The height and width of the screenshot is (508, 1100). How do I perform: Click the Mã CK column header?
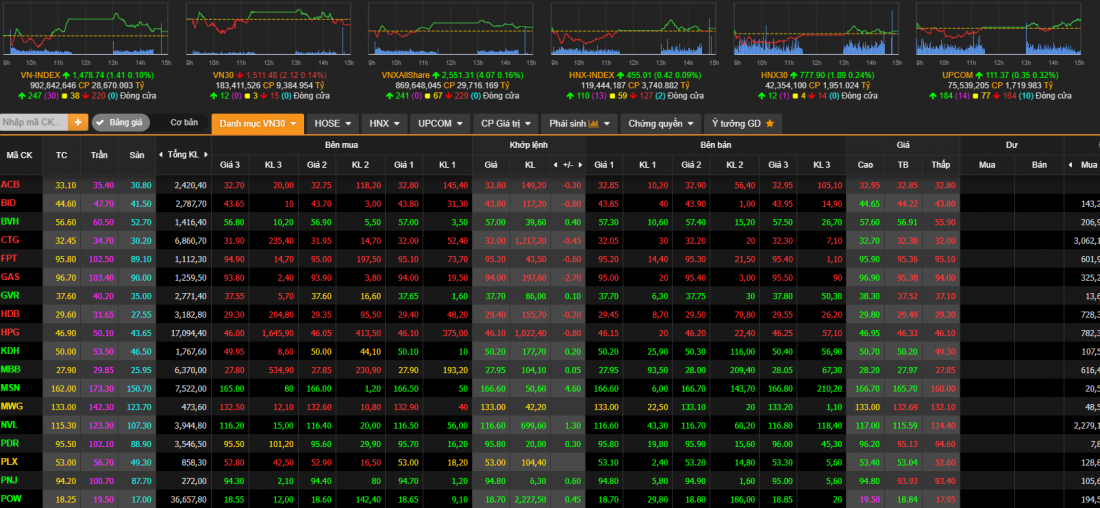click(20, 155)
